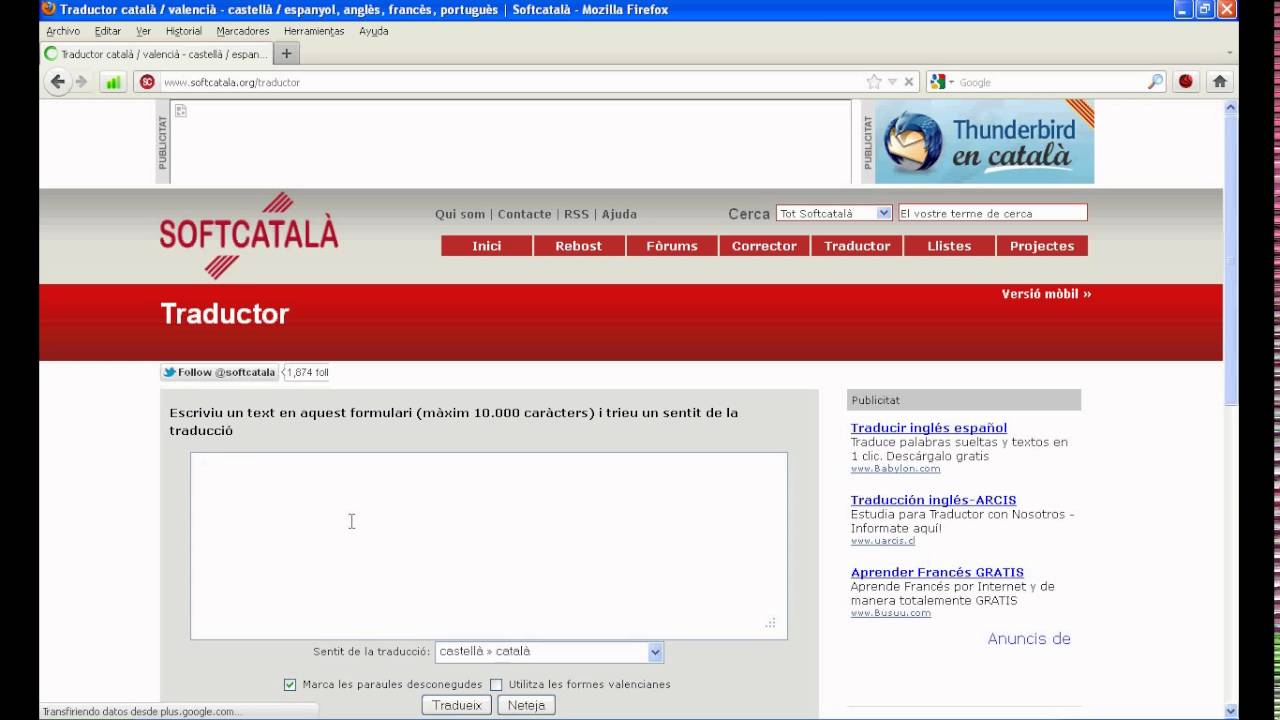This screenshot has width=1280, height=720.
Task: Open 'Aprender Francés GRATIS' ad link
Action: tap(937, 572)
